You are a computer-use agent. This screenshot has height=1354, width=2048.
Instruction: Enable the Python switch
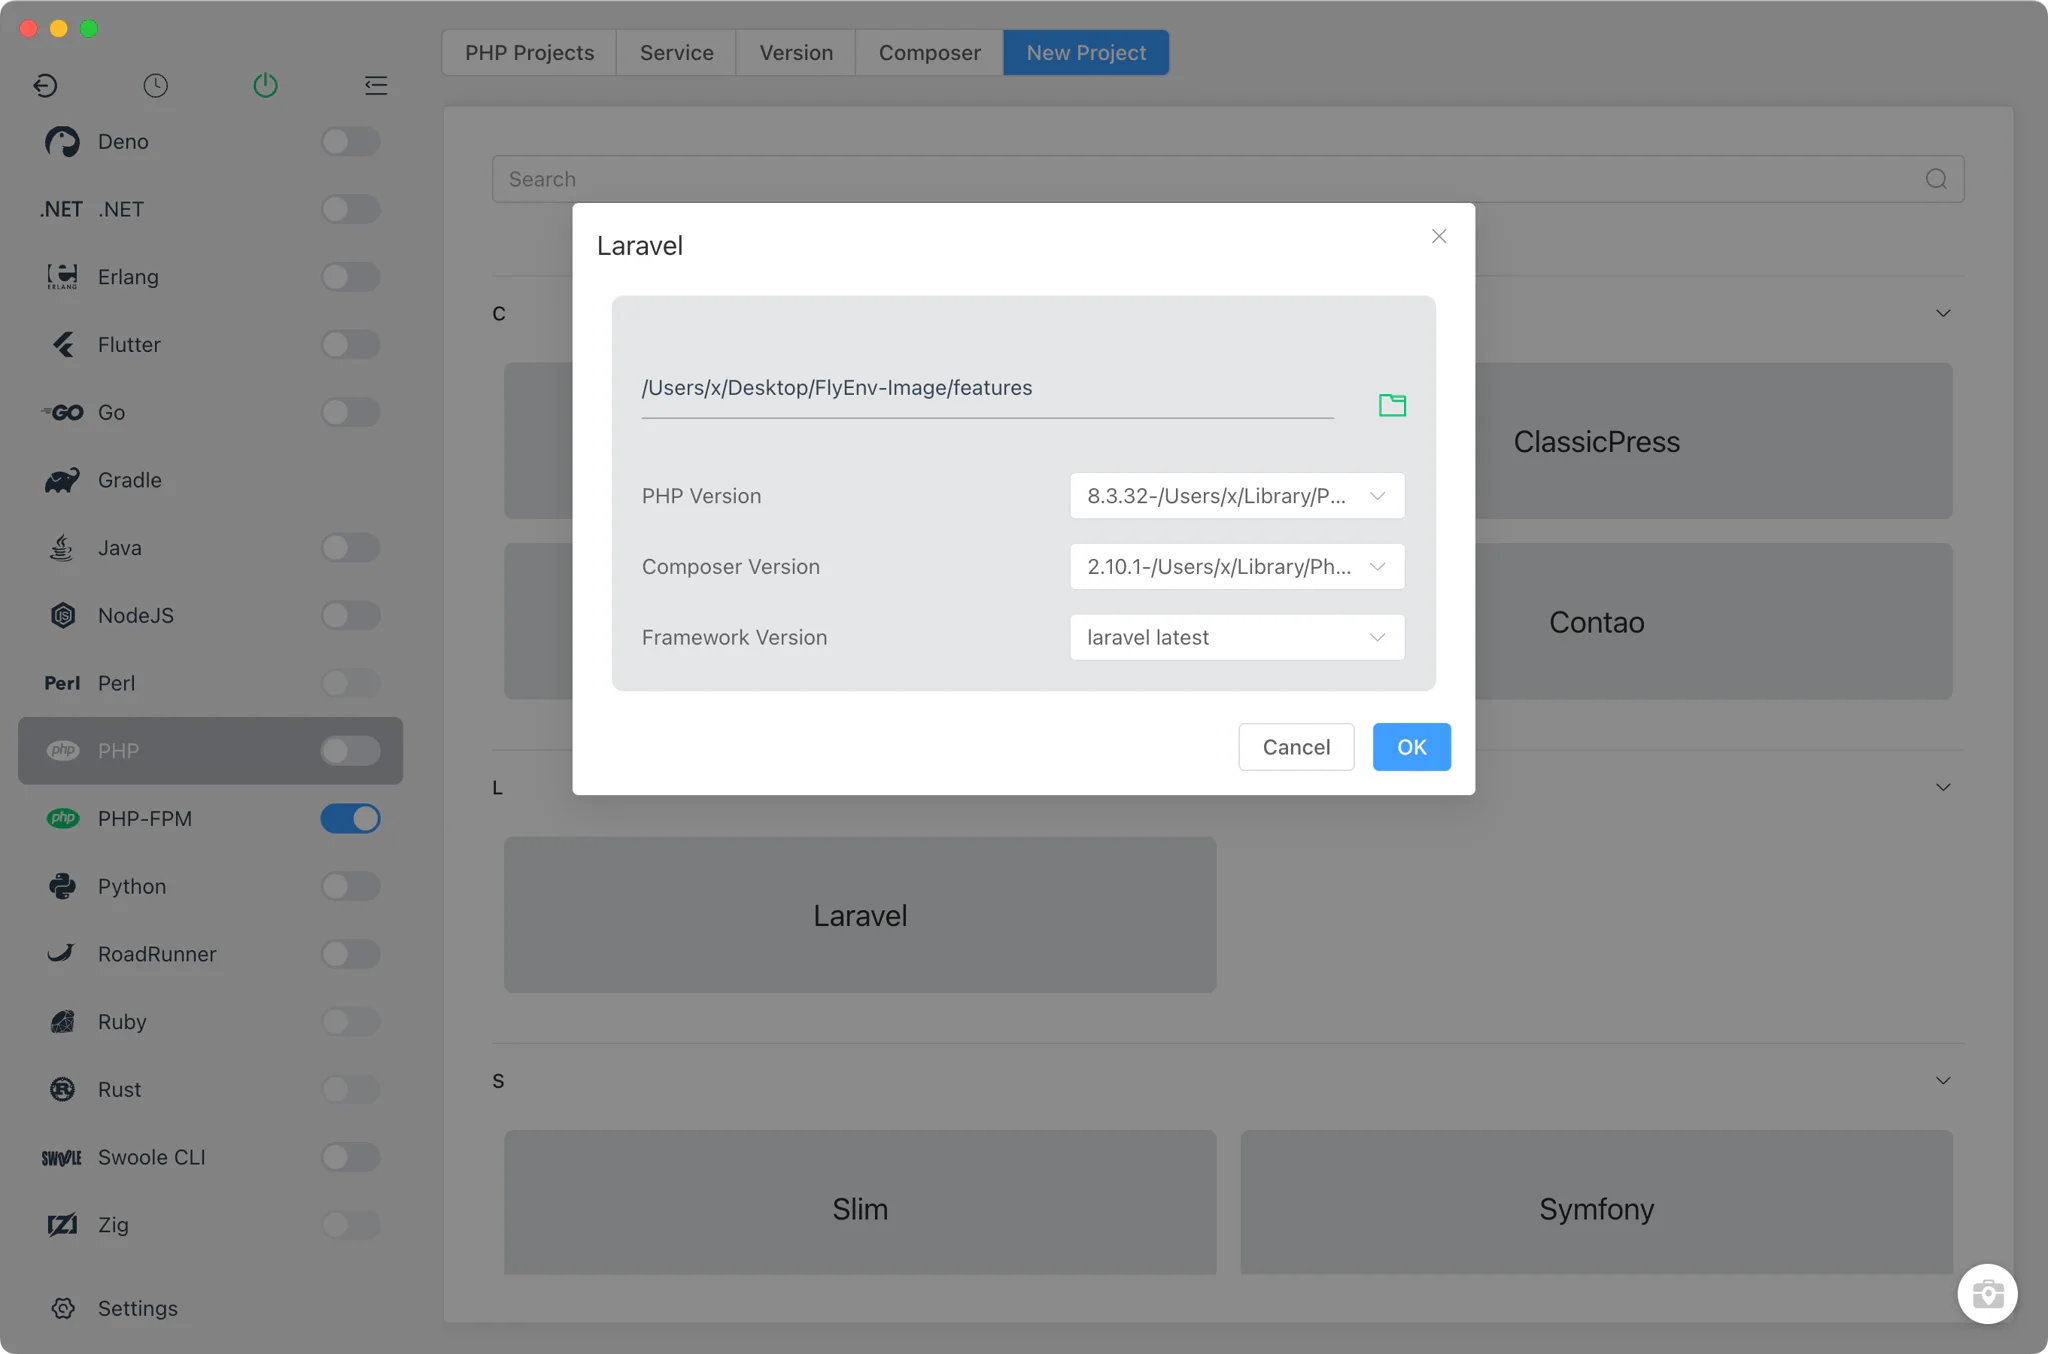coord(350,886)
